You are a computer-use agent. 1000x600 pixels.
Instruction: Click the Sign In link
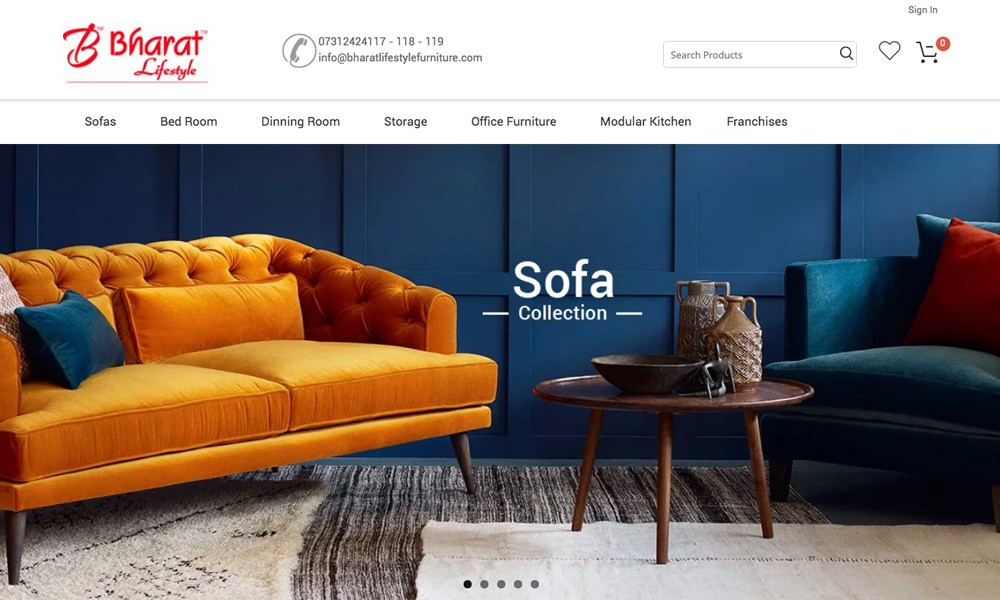[923, 10]
